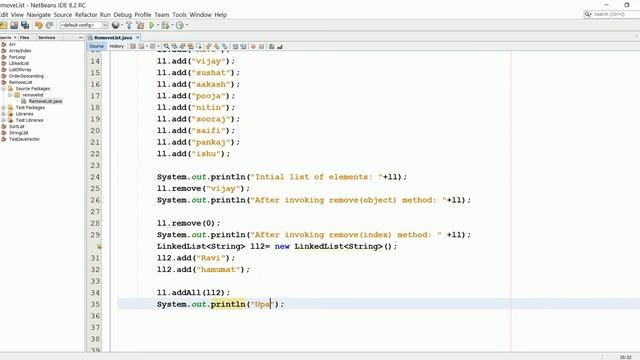This screenshot has height=360, width=640.
Task: Toggle Rectangular Selection in editor toolbar
Action: click(x=198, y=47)
